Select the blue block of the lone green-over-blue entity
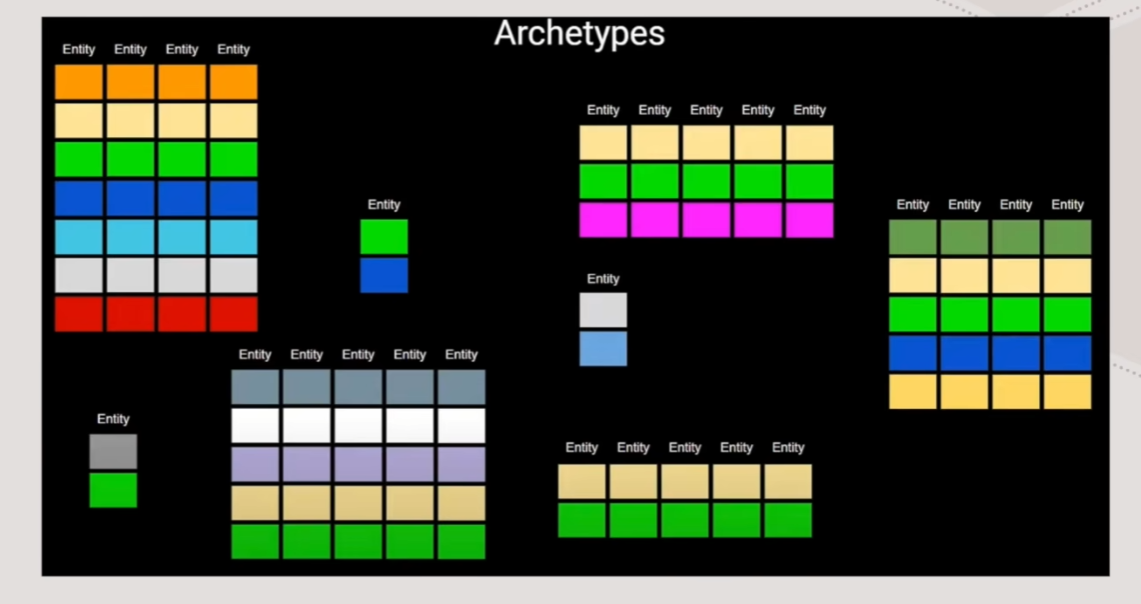Screen dimensions: 1141x604 tap(384, 276)
